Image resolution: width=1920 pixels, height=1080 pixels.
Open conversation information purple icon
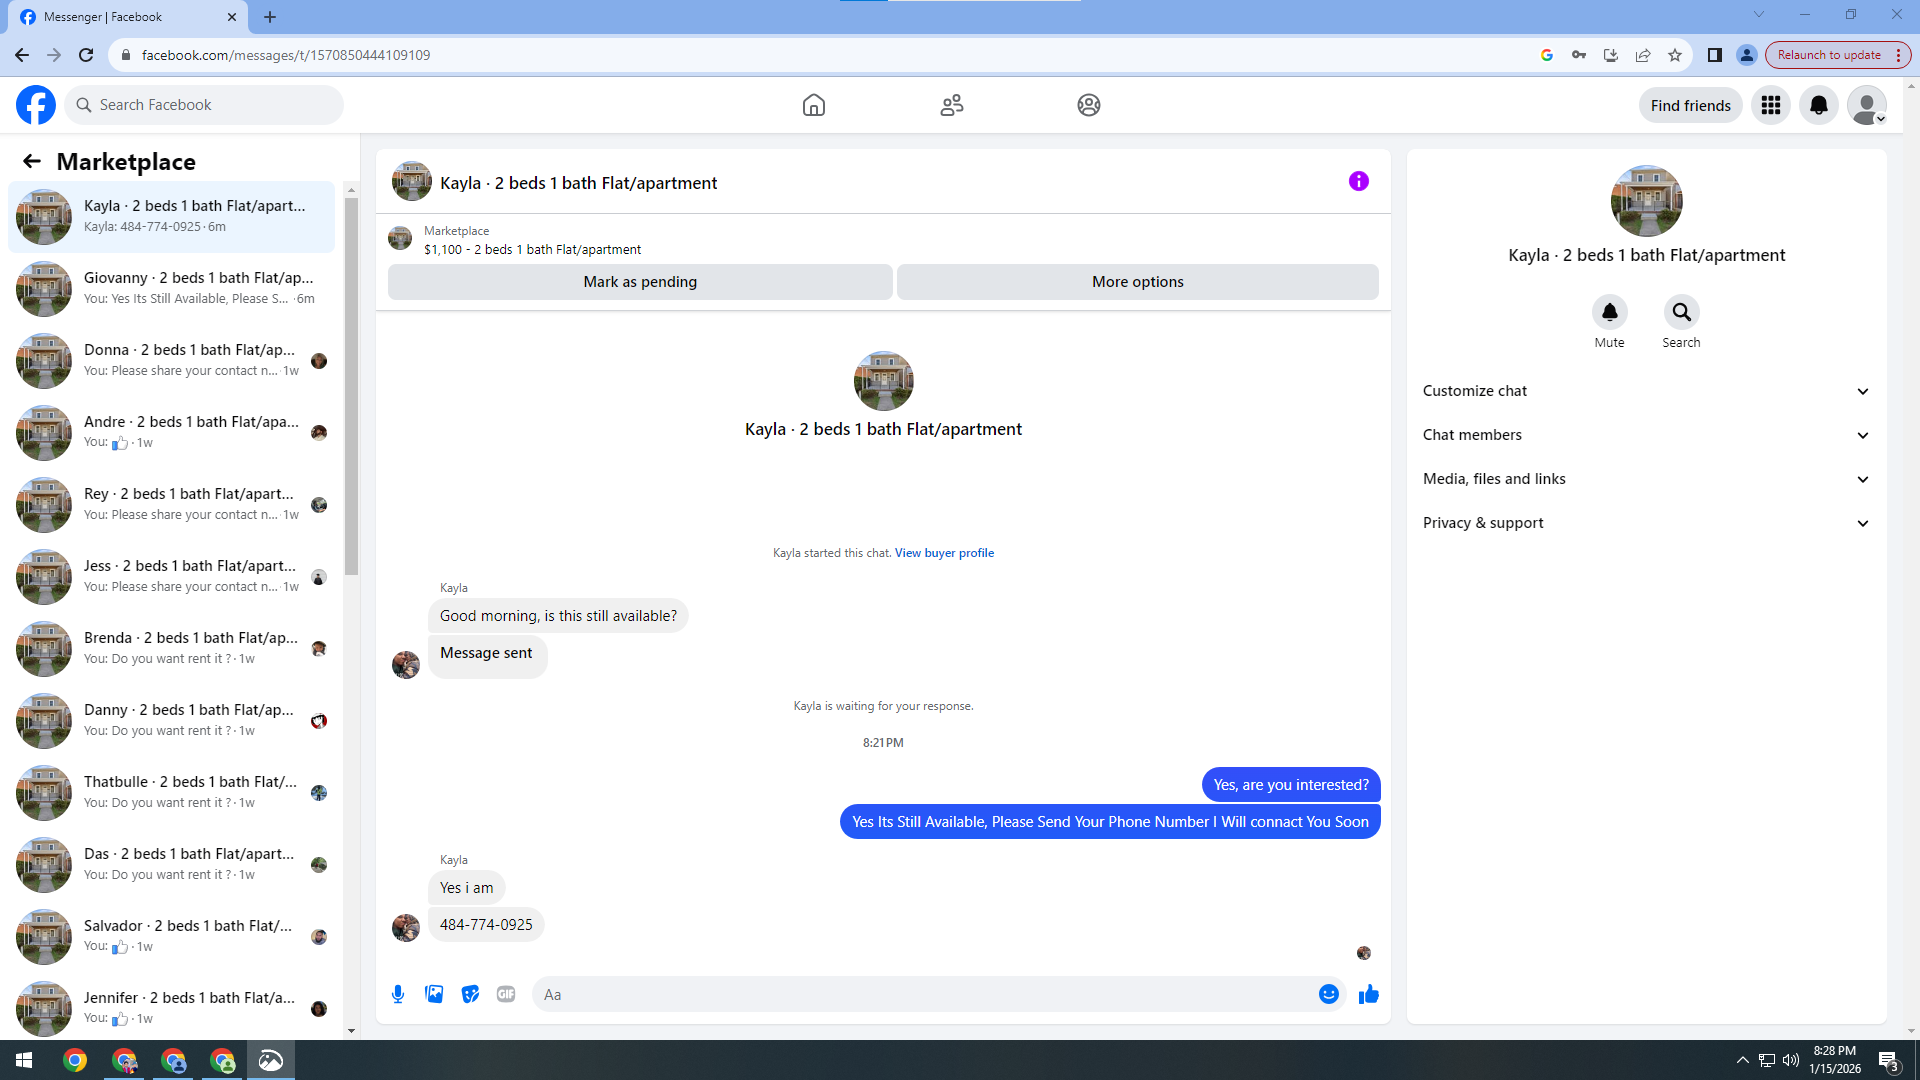[x=1358, y=181]
